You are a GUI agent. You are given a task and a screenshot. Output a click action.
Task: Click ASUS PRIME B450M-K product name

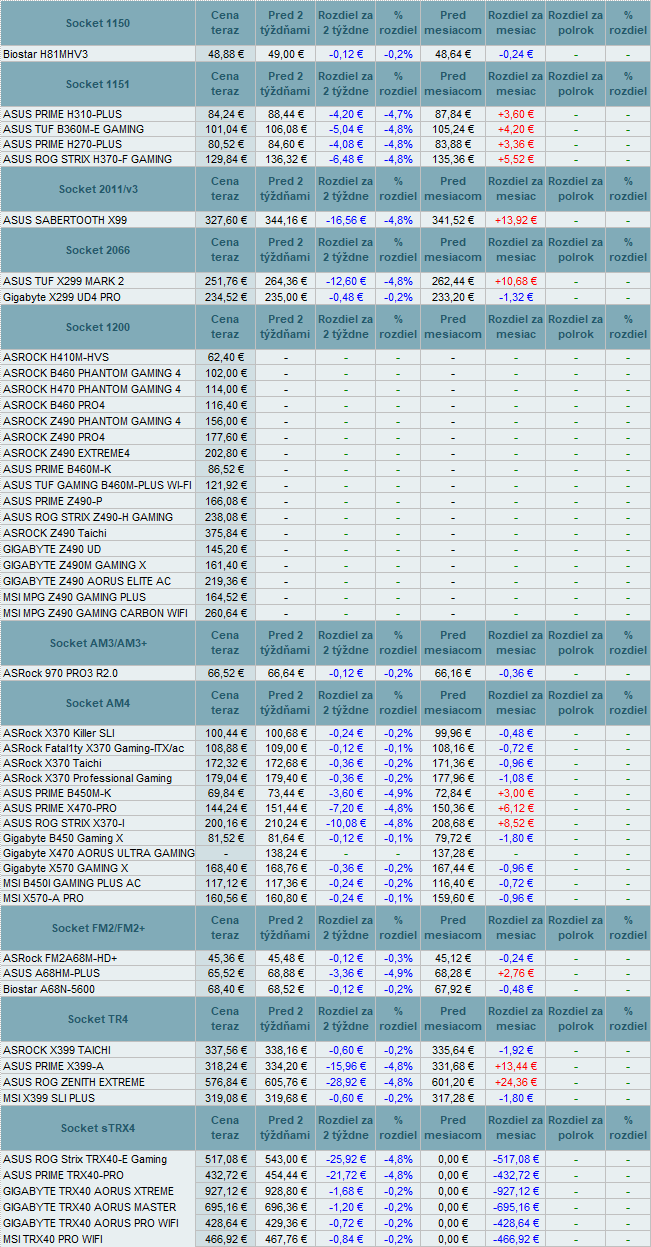(58, 793)
